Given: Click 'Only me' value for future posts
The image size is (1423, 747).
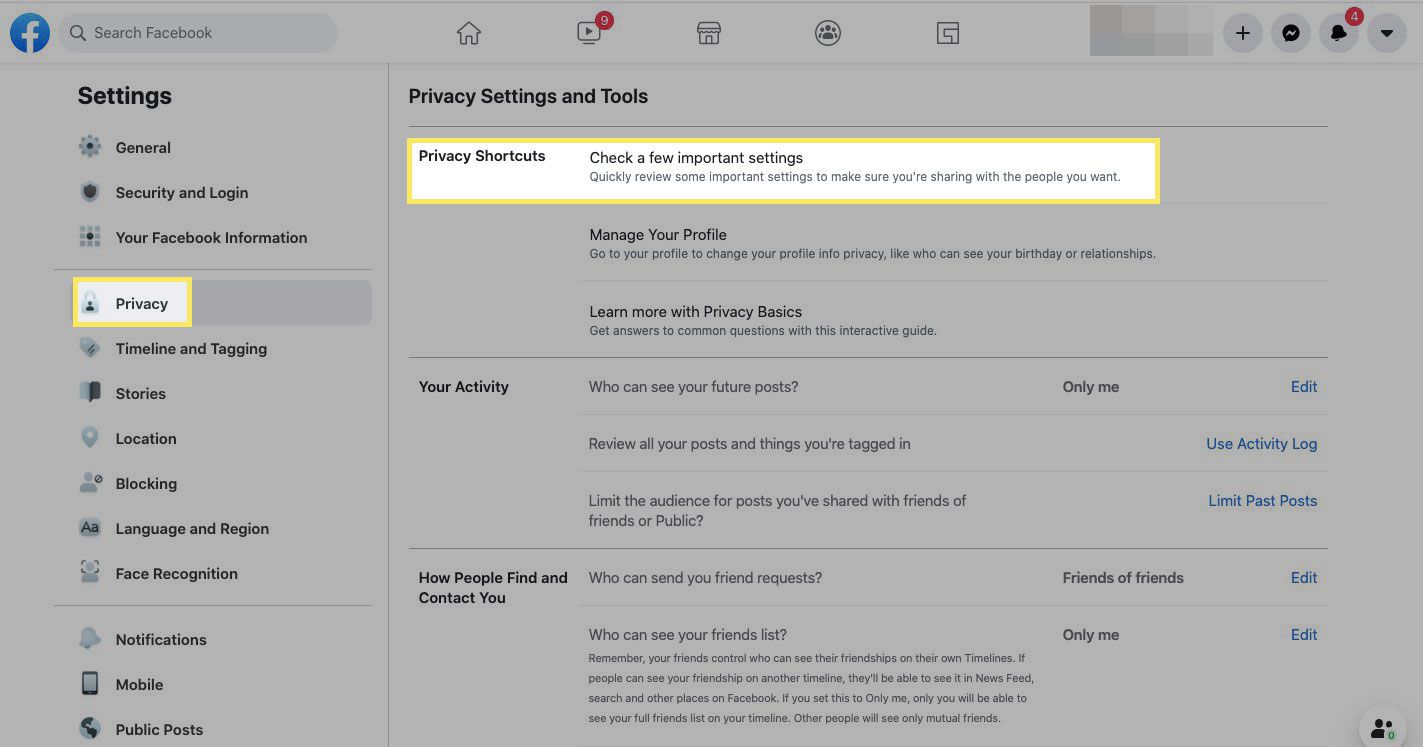Looking at the screenshot, I should pyautogui.click(x=1091, y=387).
